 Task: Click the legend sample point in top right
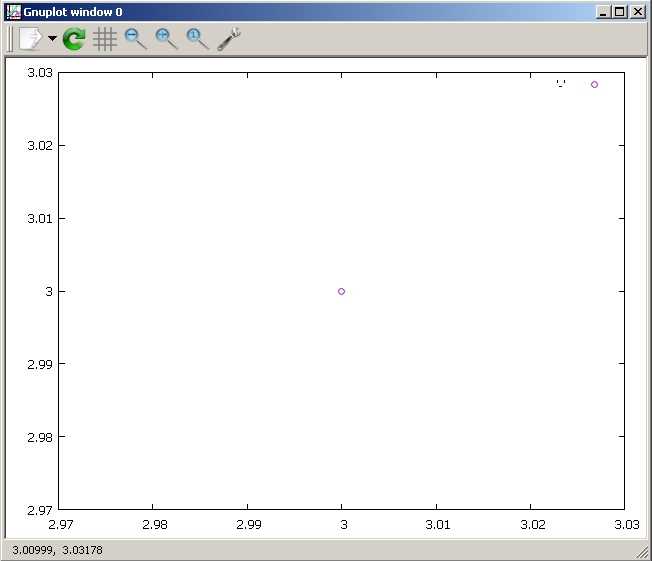tap(594, 84)
